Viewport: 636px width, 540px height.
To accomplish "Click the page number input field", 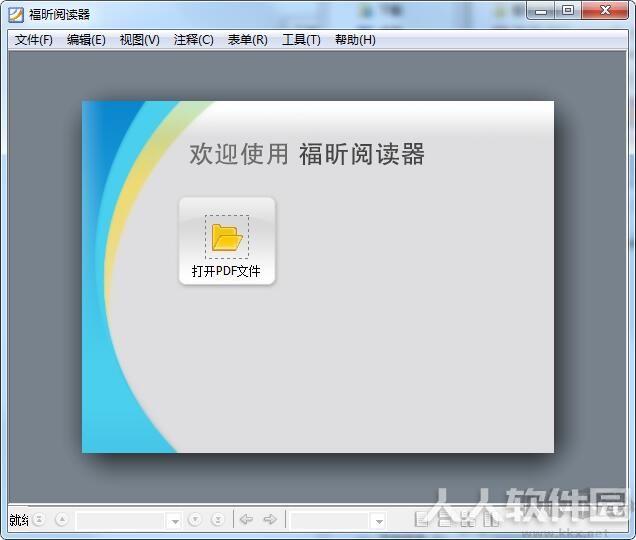I will point(120,521).
